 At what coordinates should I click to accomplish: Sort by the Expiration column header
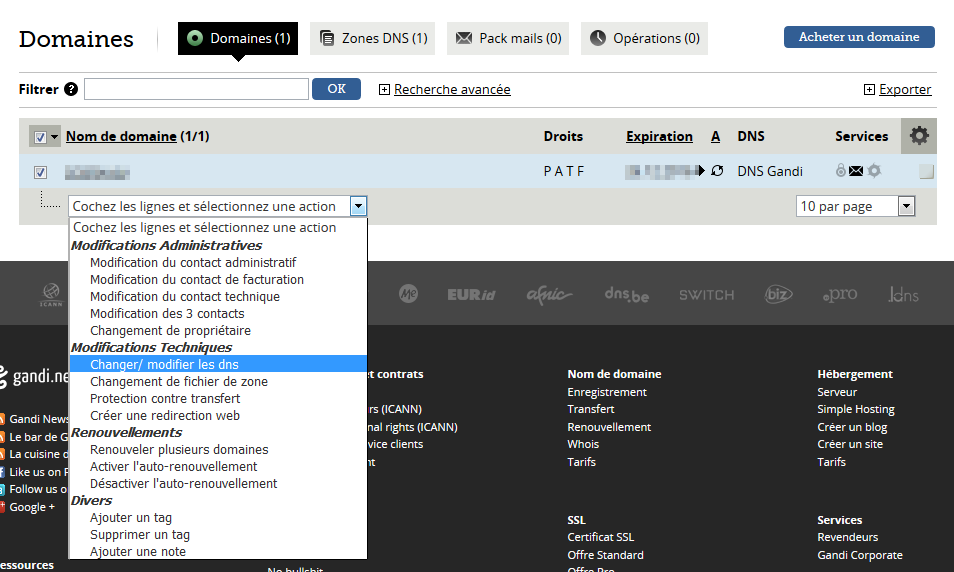(x=659, y=136)
